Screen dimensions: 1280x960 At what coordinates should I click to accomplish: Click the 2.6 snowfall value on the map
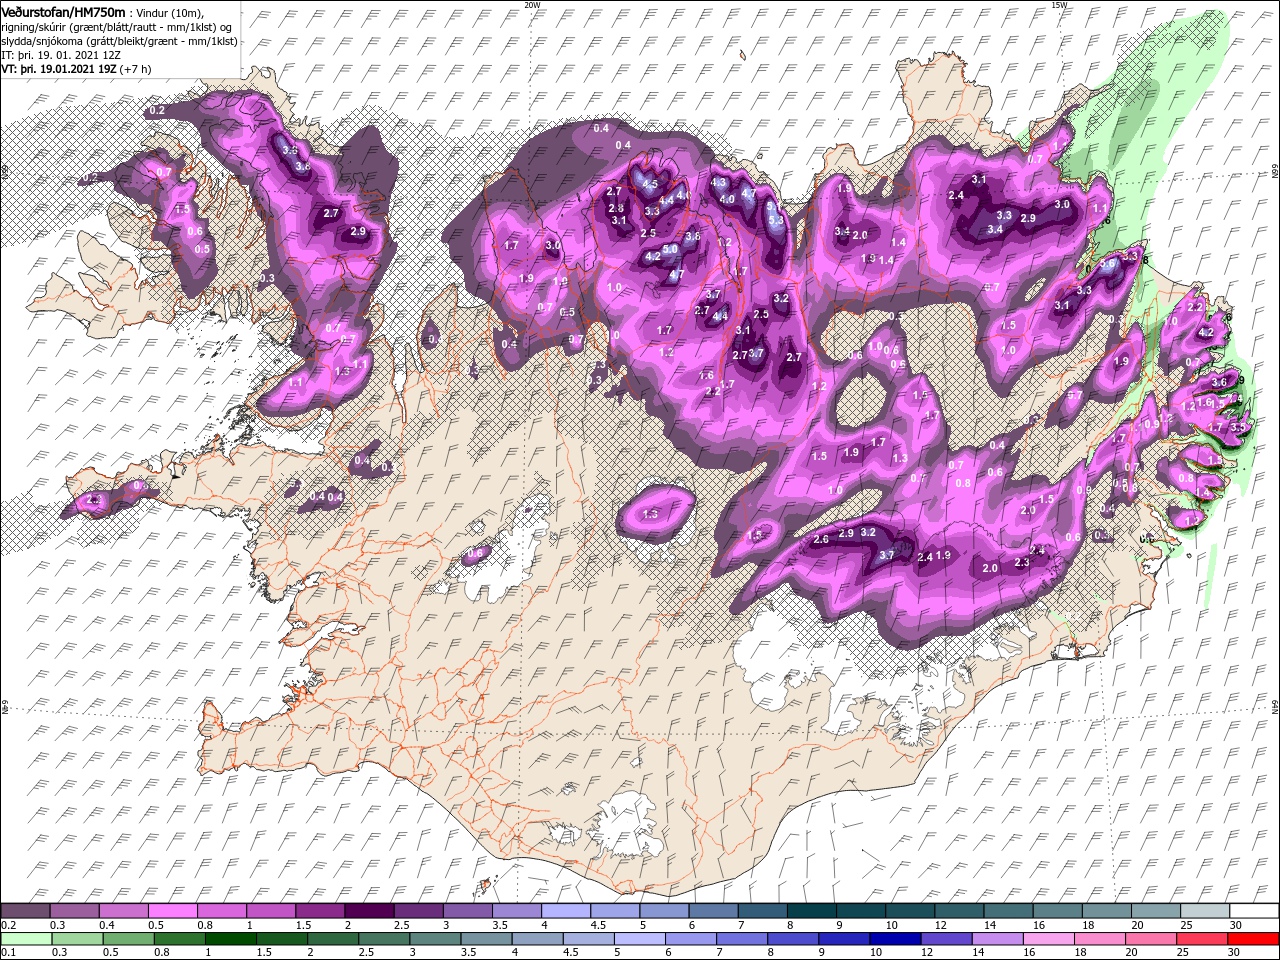click(821, 539)
